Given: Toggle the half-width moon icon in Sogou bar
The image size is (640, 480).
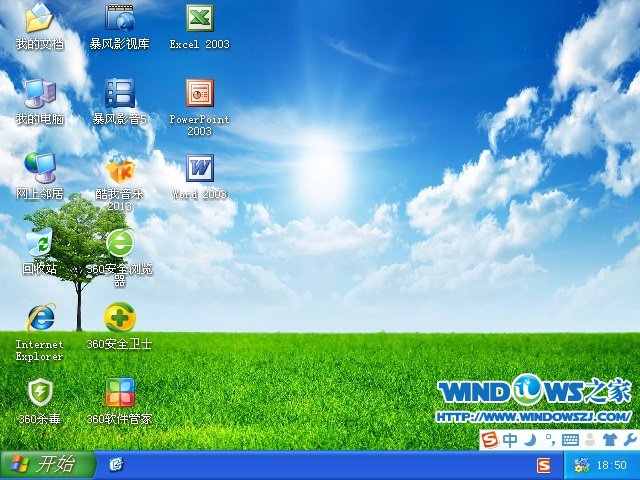Looking at the screenshot, I should (530, 440).
